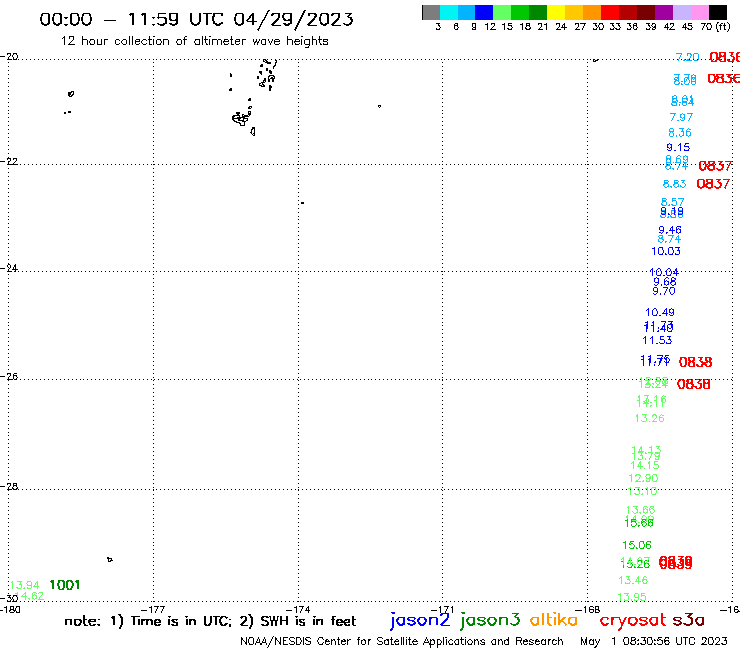Click the gray 3 ft legend swatch
Image resolution: width=740 pixels, height=650 pixels.
point(431,12)
